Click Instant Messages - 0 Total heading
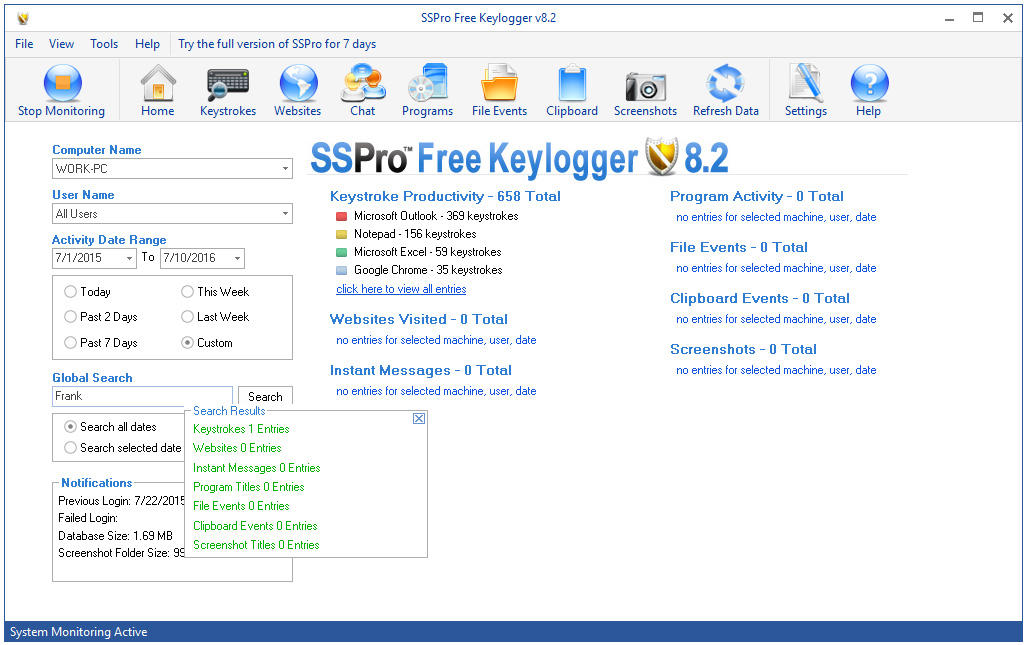Viewport: 1028px width, 645px height. click(x=420, y=370)
